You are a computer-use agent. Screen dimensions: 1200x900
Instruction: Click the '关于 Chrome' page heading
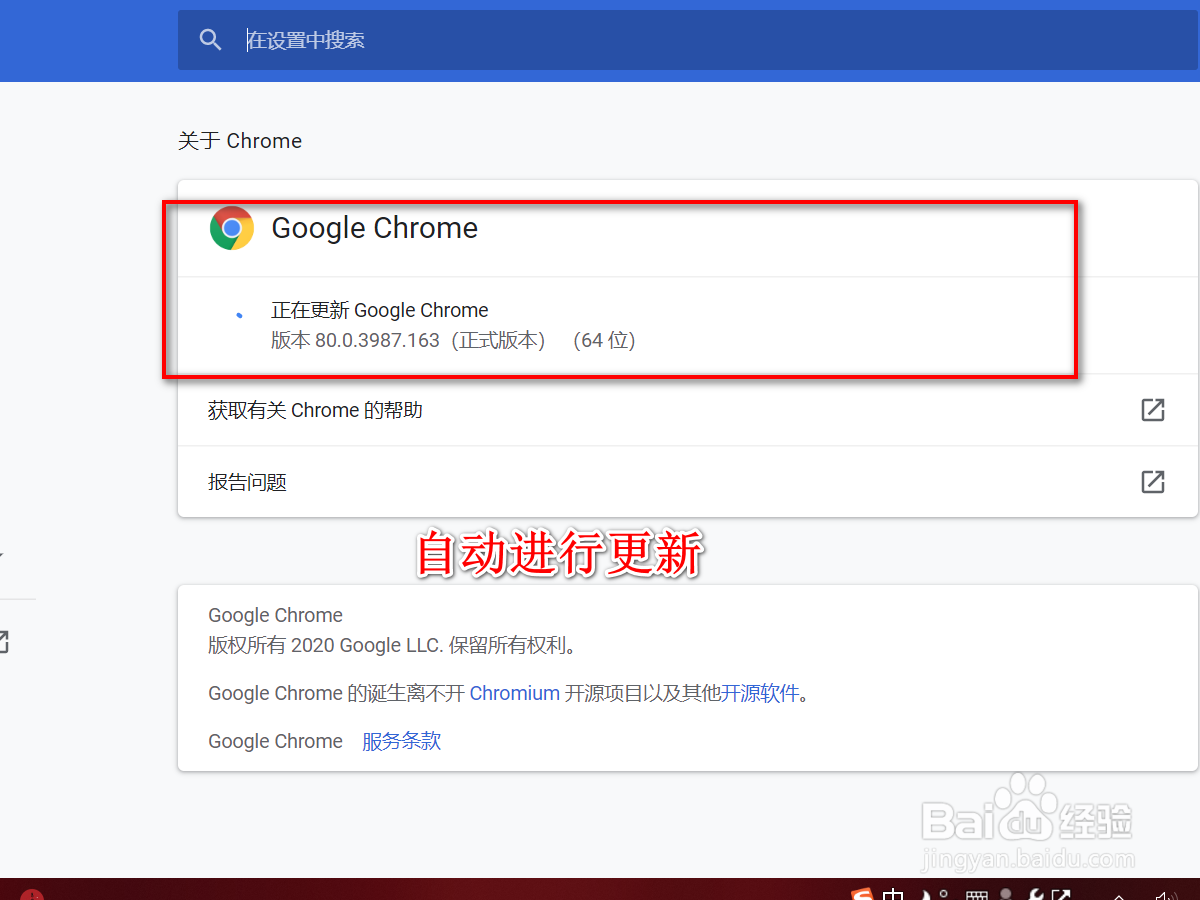(240, 141)
